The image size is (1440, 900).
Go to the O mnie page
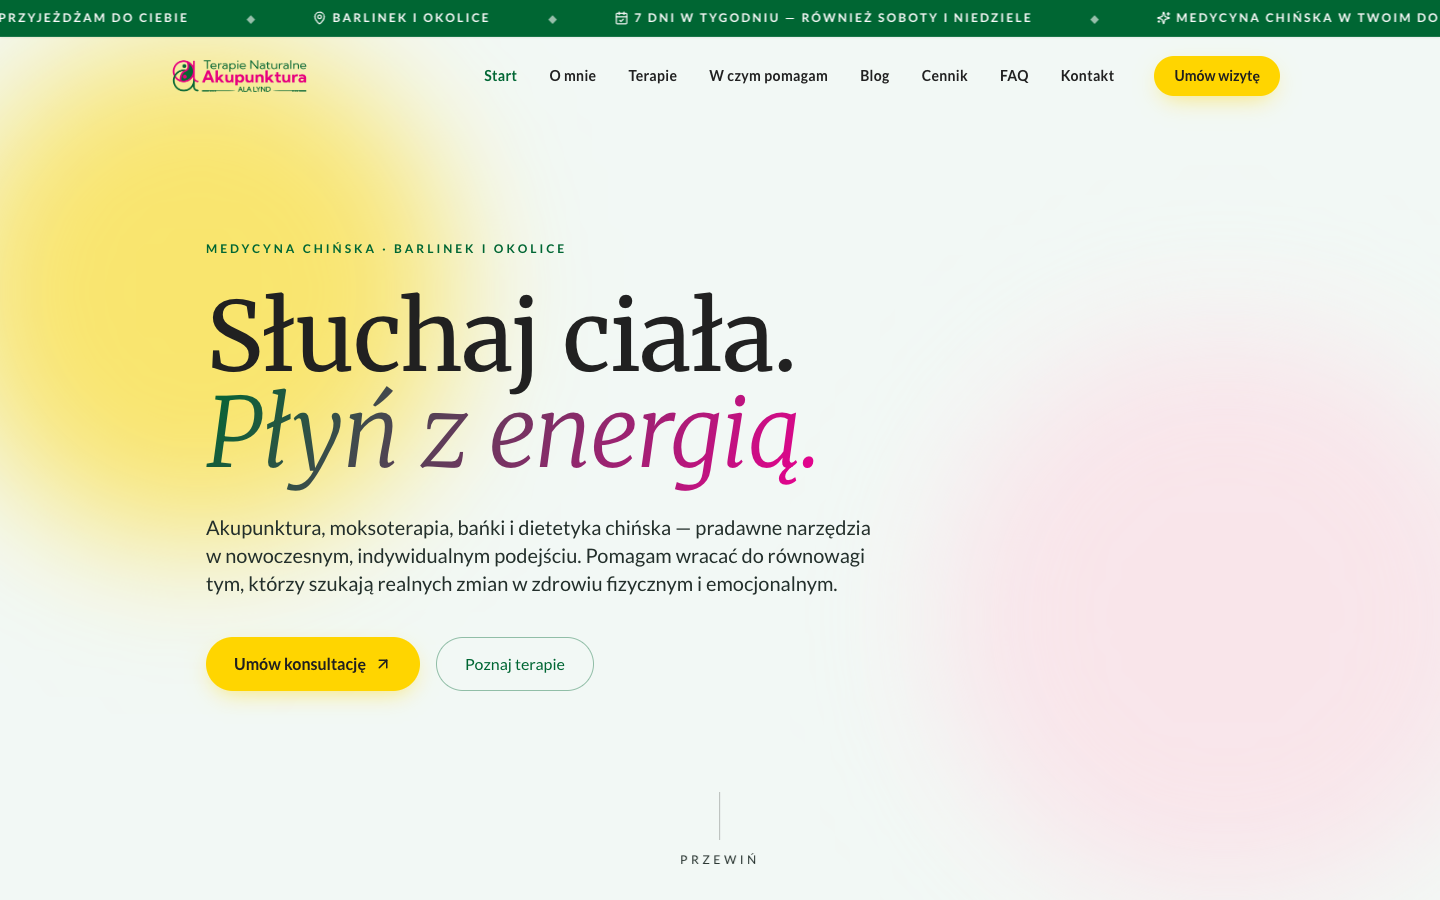click(x=572, y=76)
